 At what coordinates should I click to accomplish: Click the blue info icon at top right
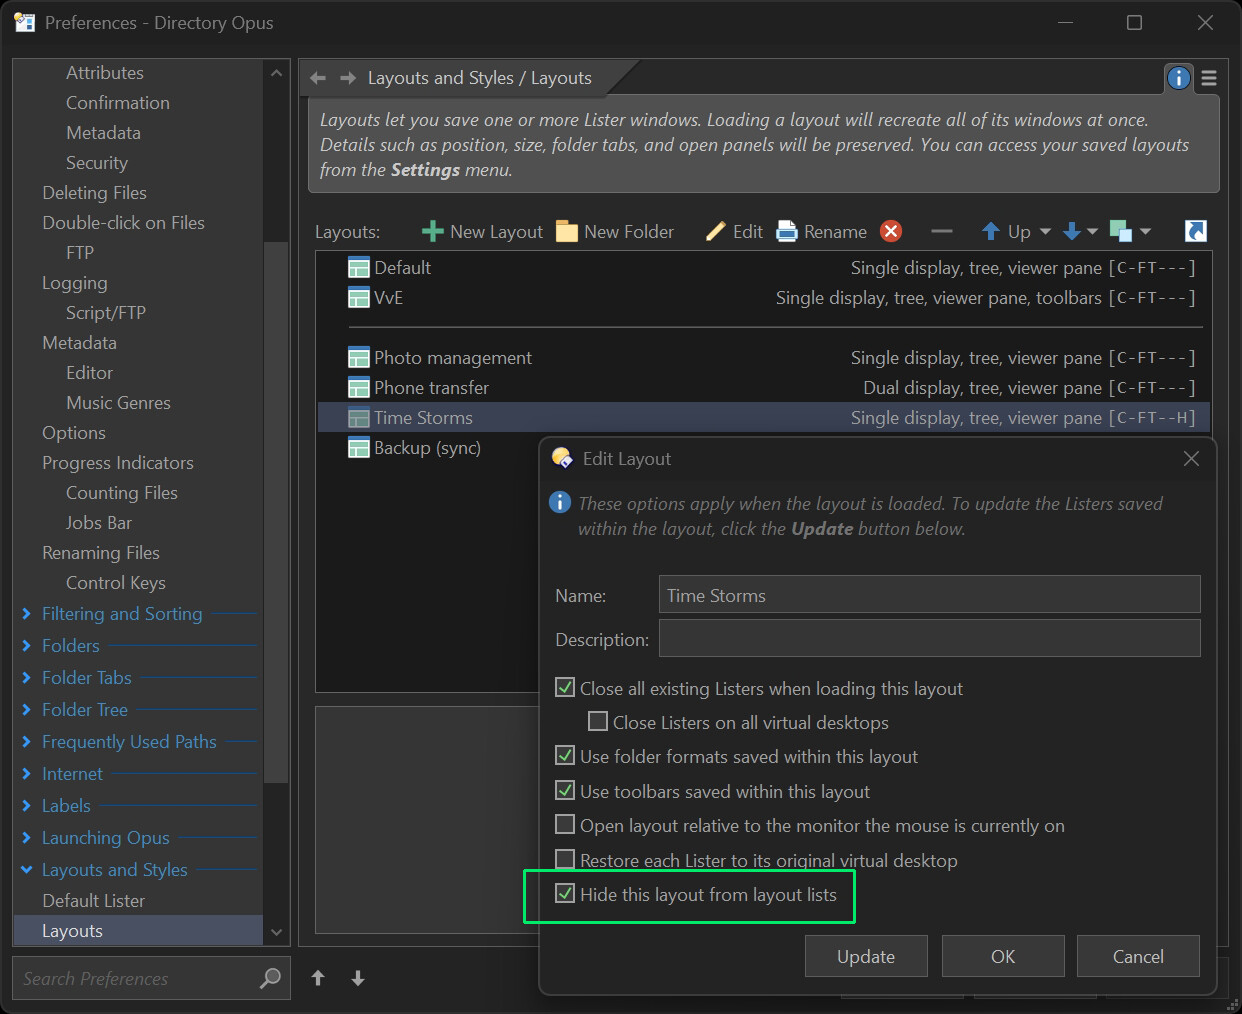[x=1179, y=78]
